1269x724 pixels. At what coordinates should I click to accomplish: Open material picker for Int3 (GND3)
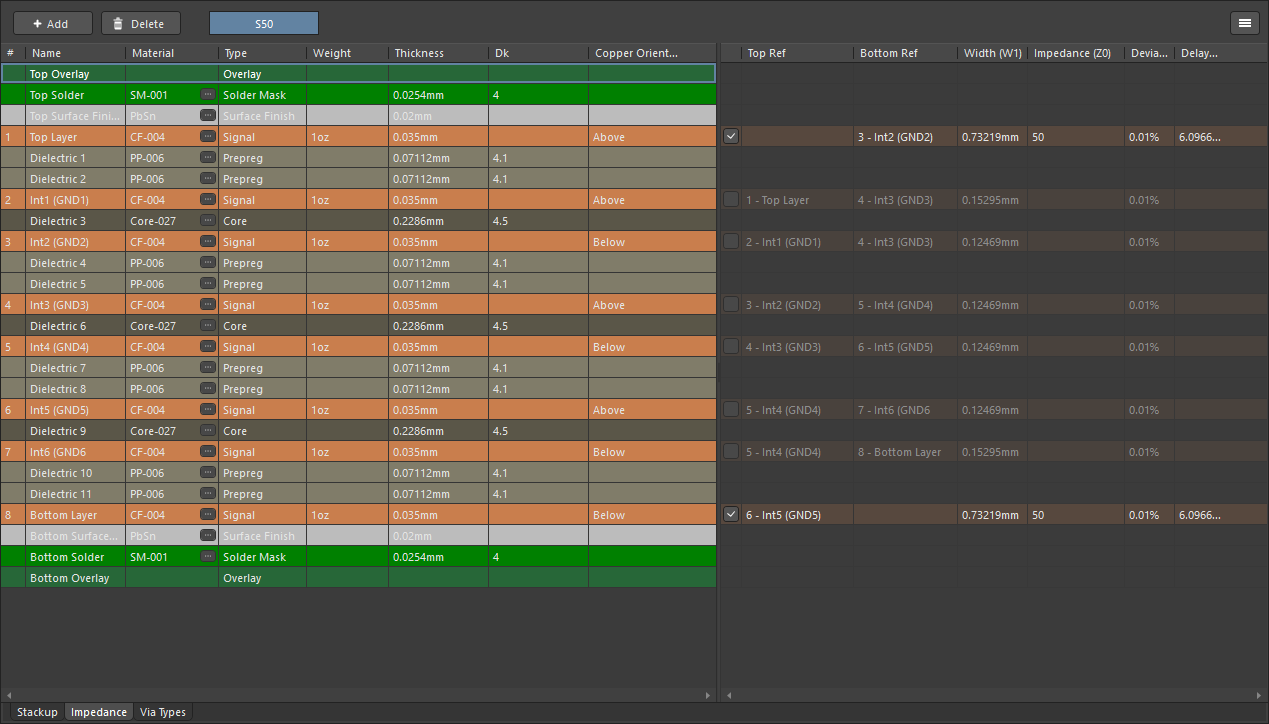pyautogui.click(x=207, y=305)
